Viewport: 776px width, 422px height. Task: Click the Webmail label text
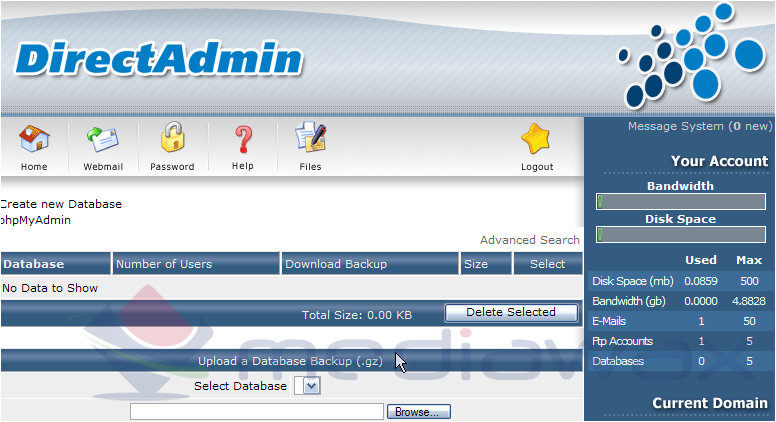(x=103, y=167)
